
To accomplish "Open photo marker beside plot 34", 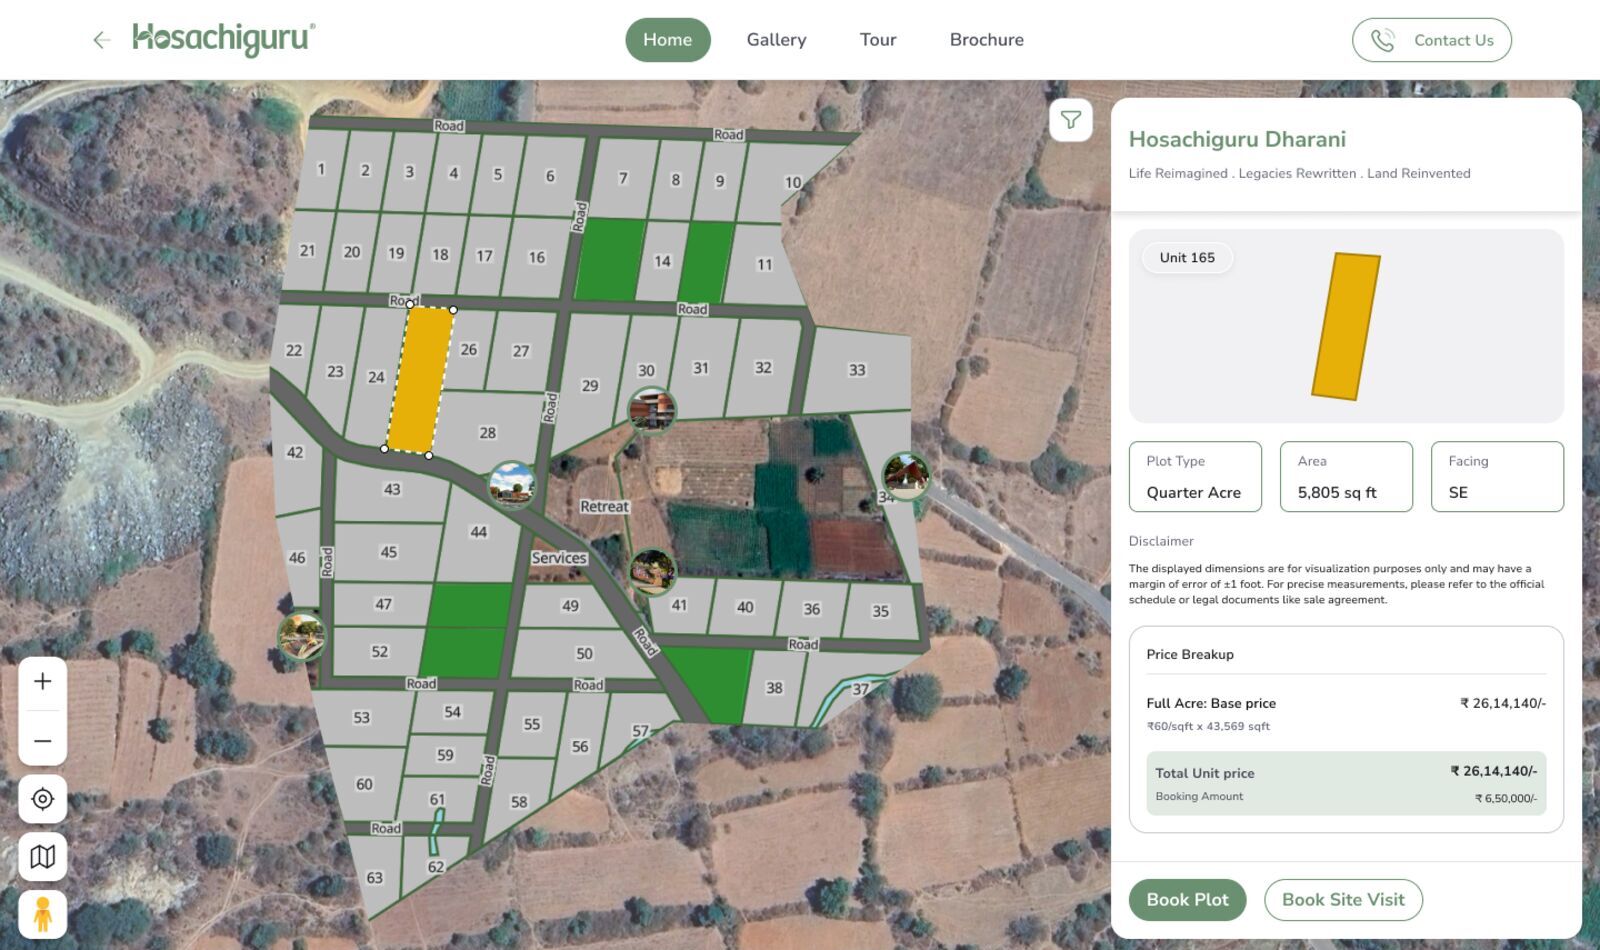I will (906, 475).
